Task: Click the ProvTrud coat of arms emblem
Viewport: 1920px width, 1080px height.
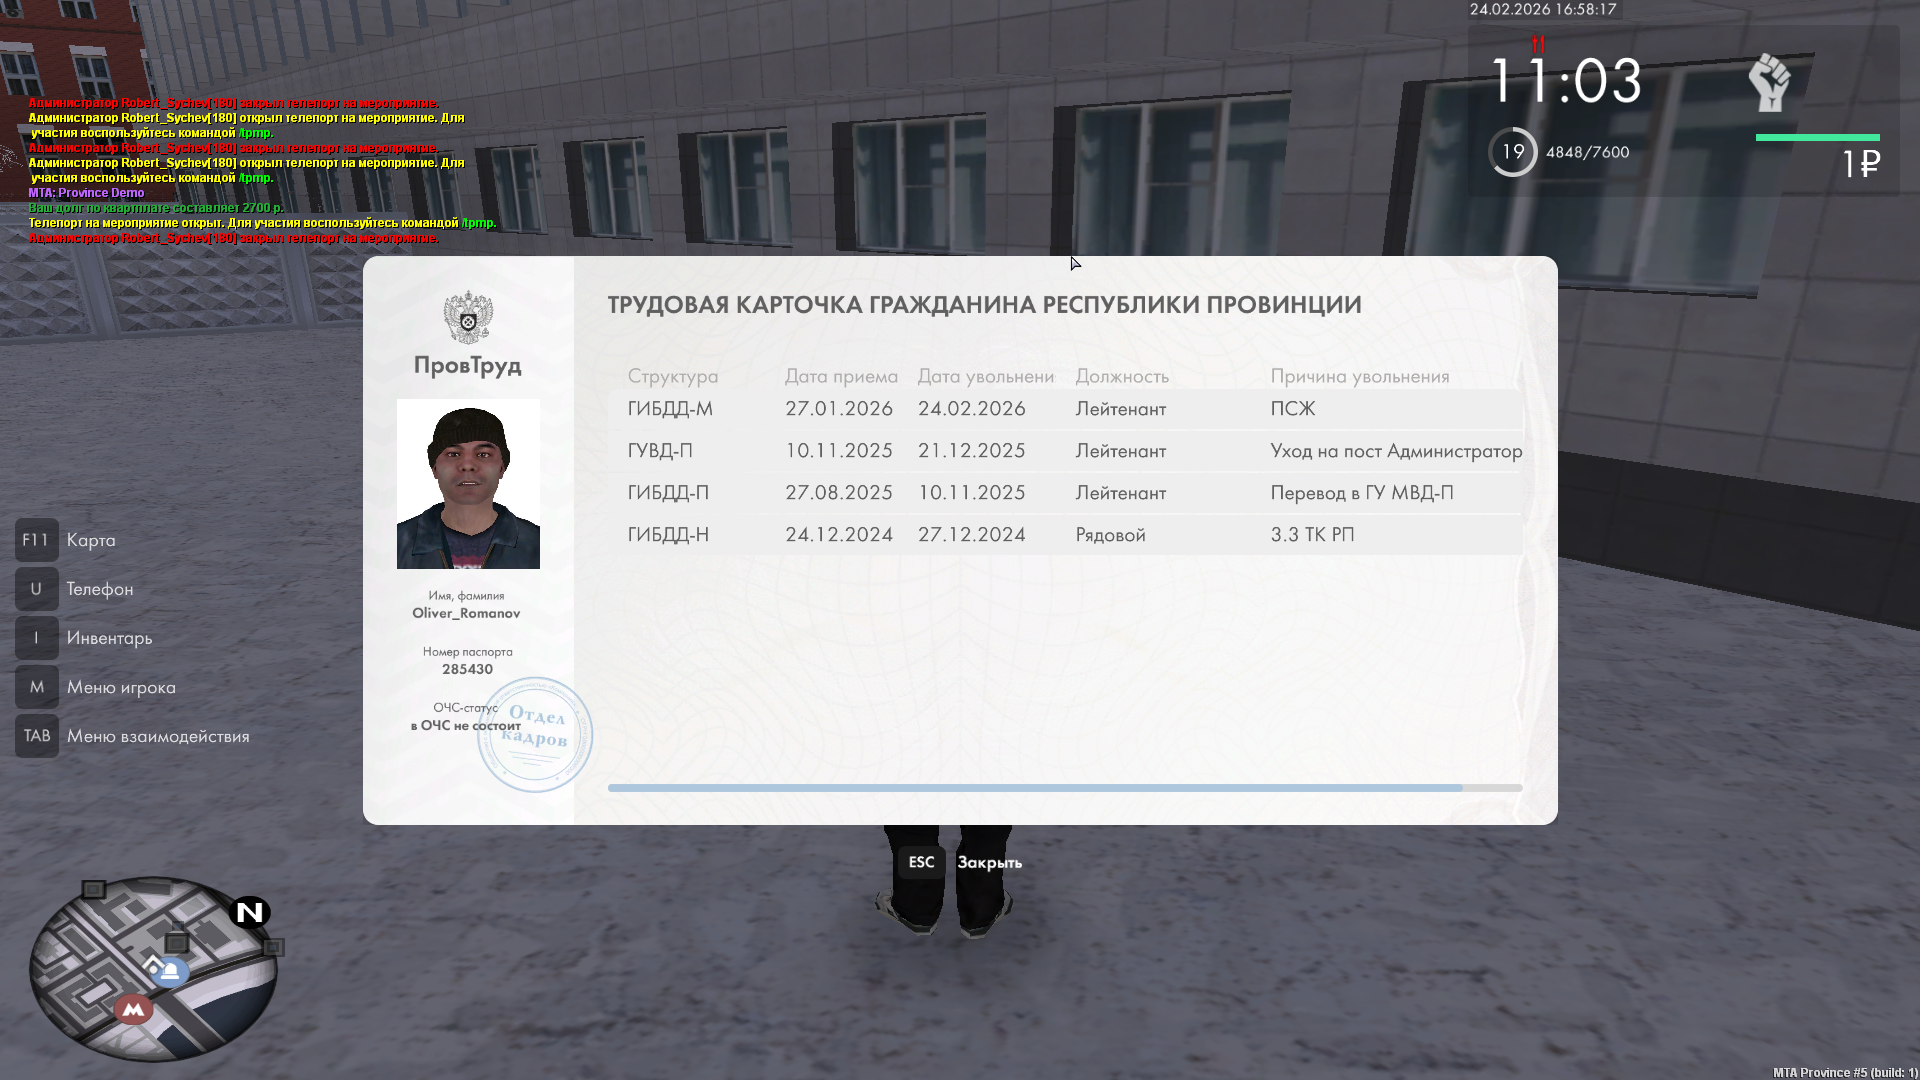Action: [468, 317]
